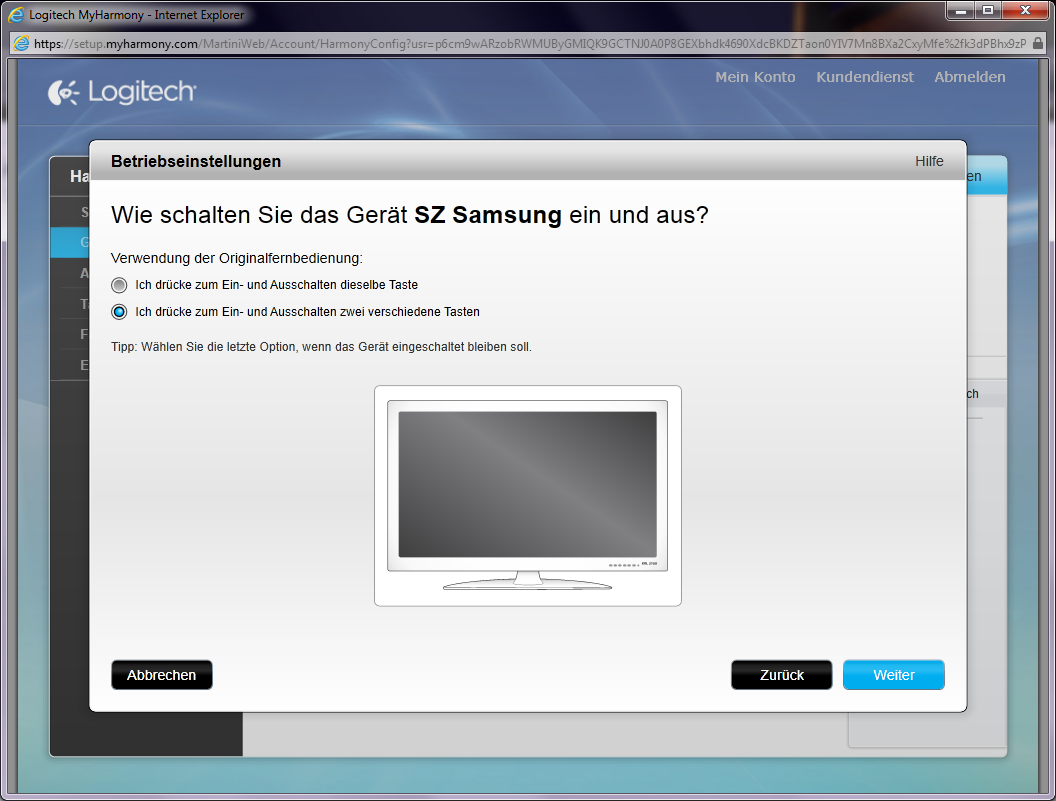
Task: Select the "zwei verschiedene Tasten" radio option
Action: pyautogui.click(x=120, y=312)
